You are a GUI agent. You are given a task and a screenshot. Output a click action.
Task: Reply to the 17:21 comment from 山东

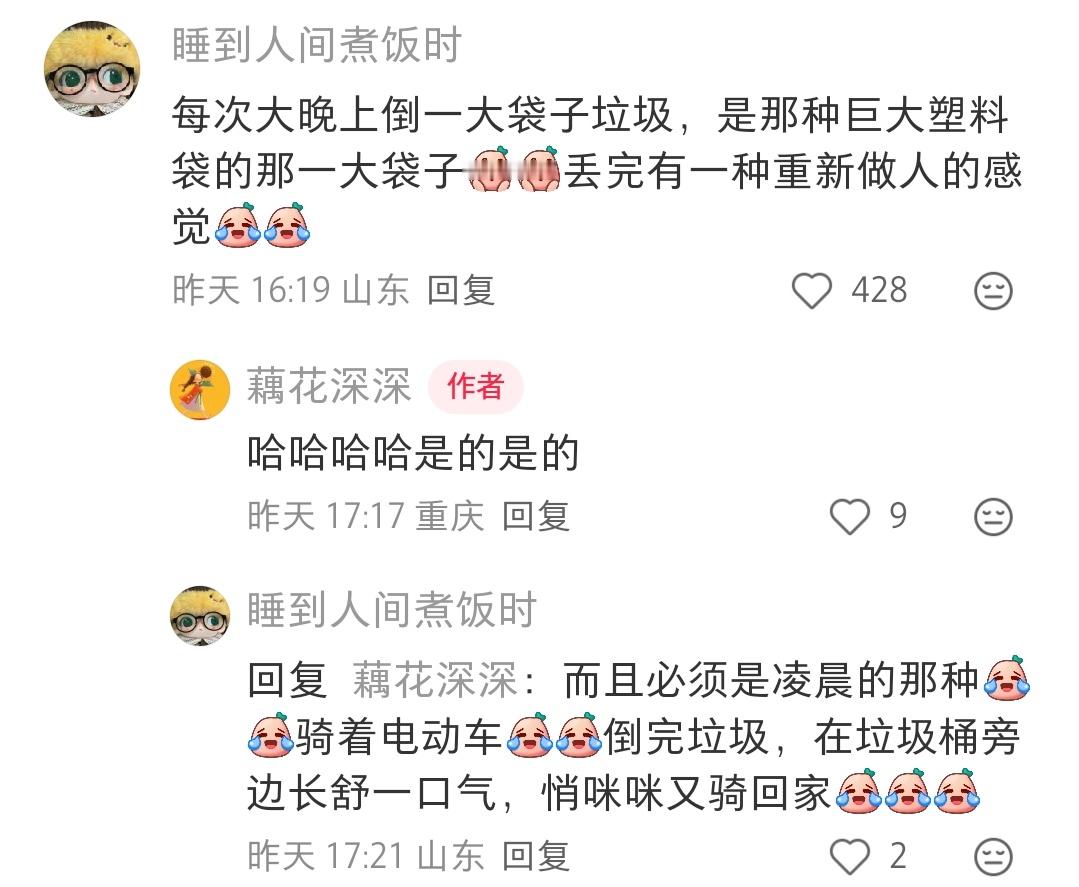coord(535,857)
